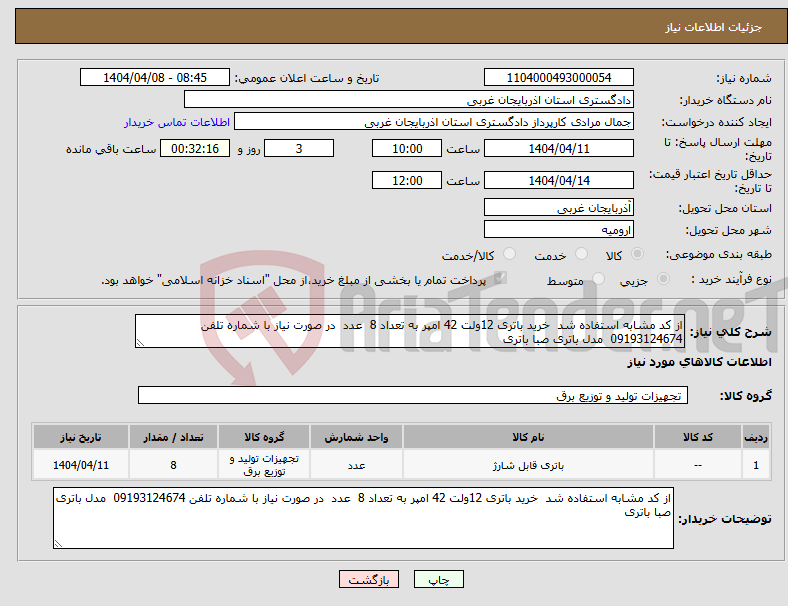Click the response deadline time 10:00 field
Screen dimensions: 788x606
407,148
